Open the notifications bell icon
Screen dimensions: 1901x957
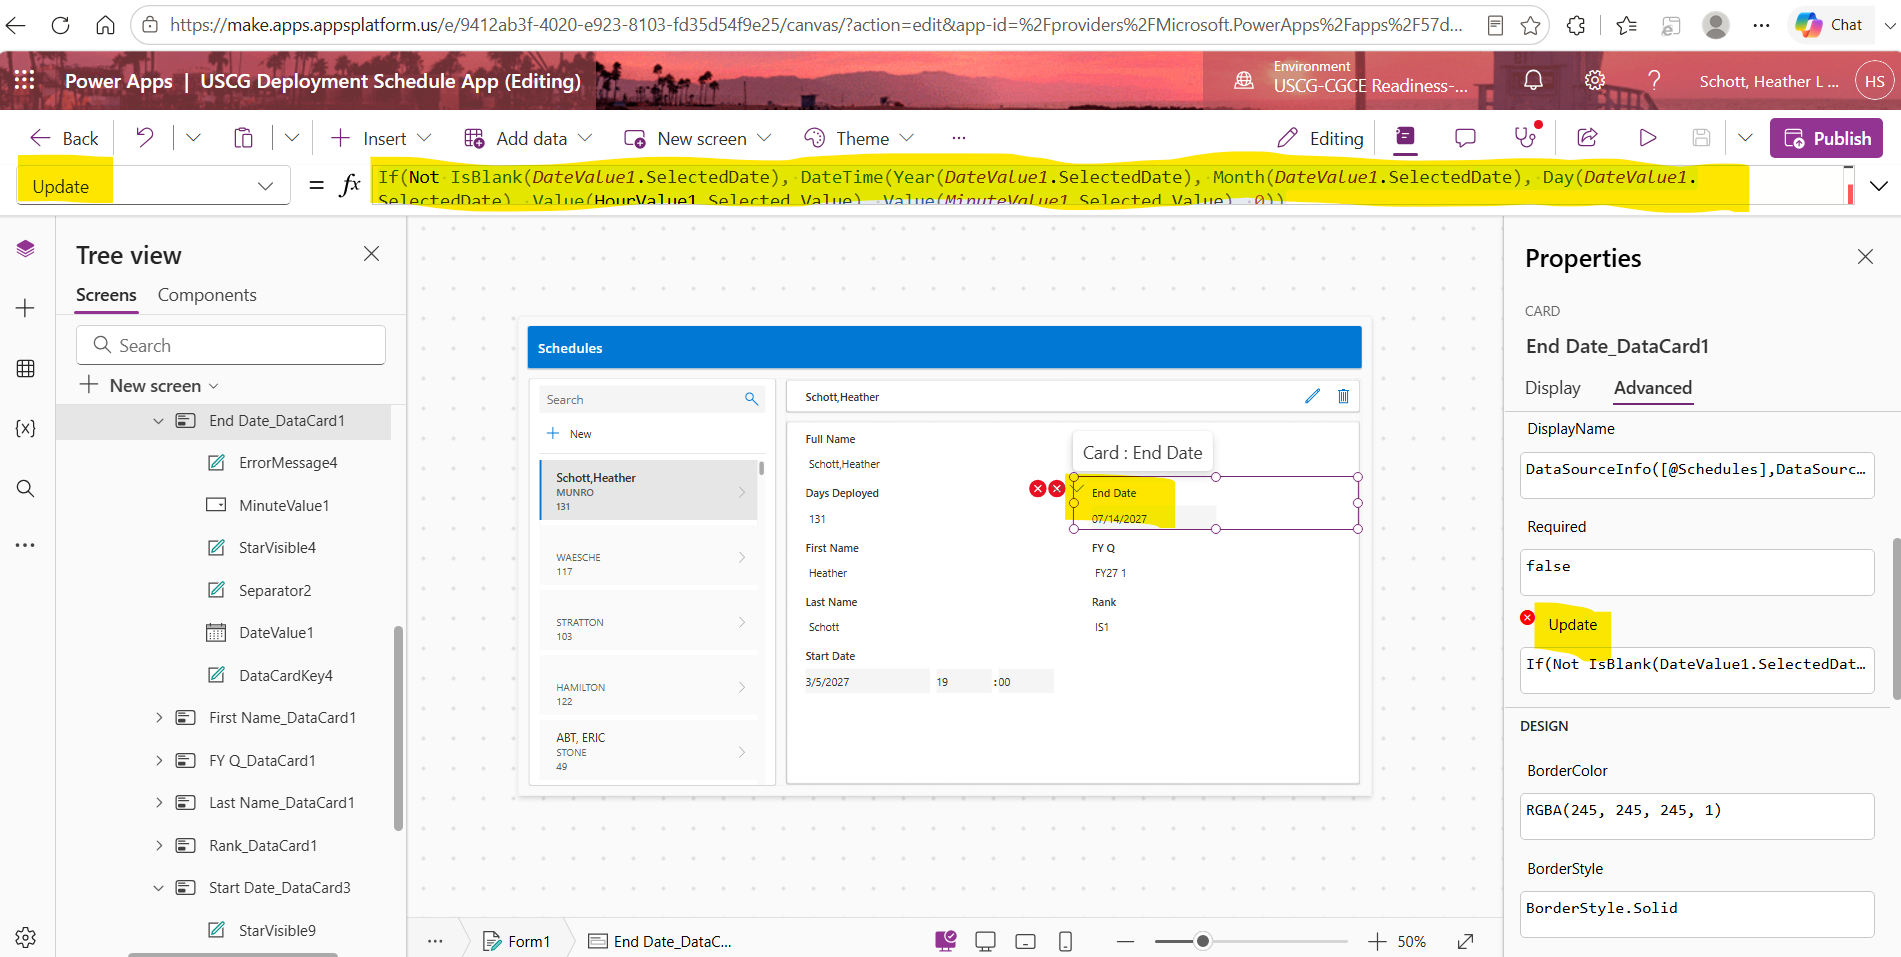[1533, 80]
